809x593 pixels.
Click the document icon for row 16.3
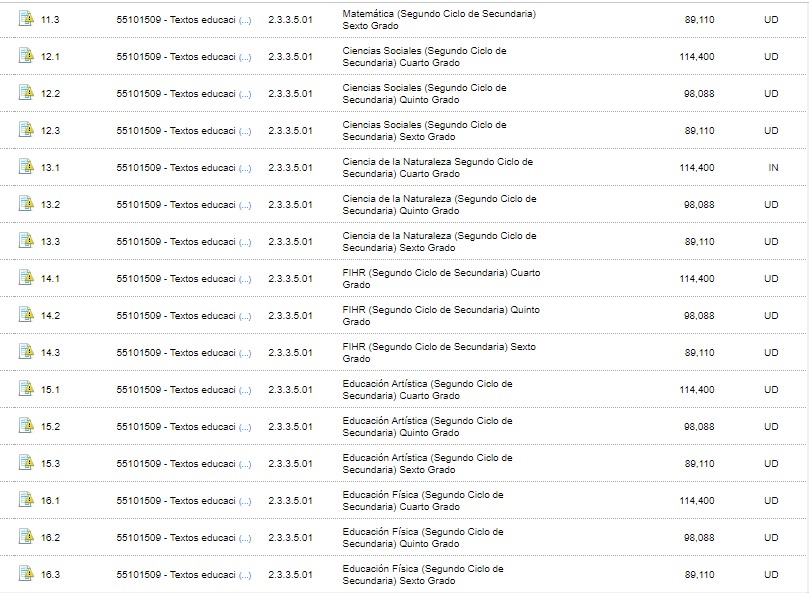pyautogui.click(x=26, y=574)
